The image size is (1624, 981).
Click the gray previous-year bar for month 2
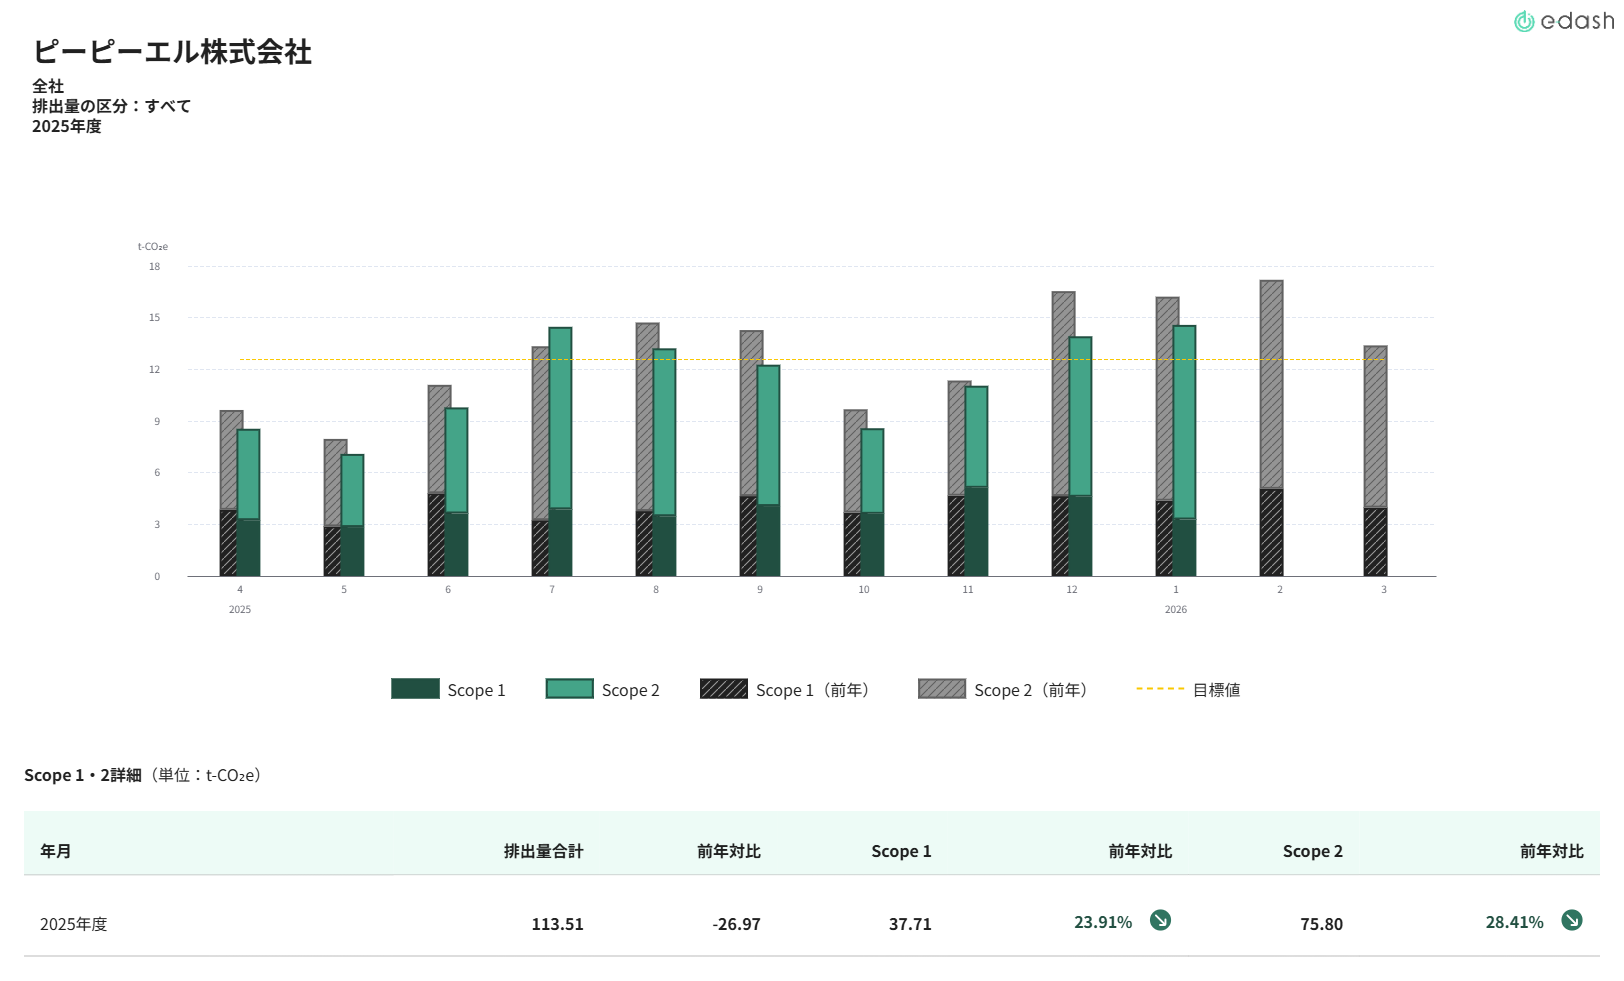1271,385
